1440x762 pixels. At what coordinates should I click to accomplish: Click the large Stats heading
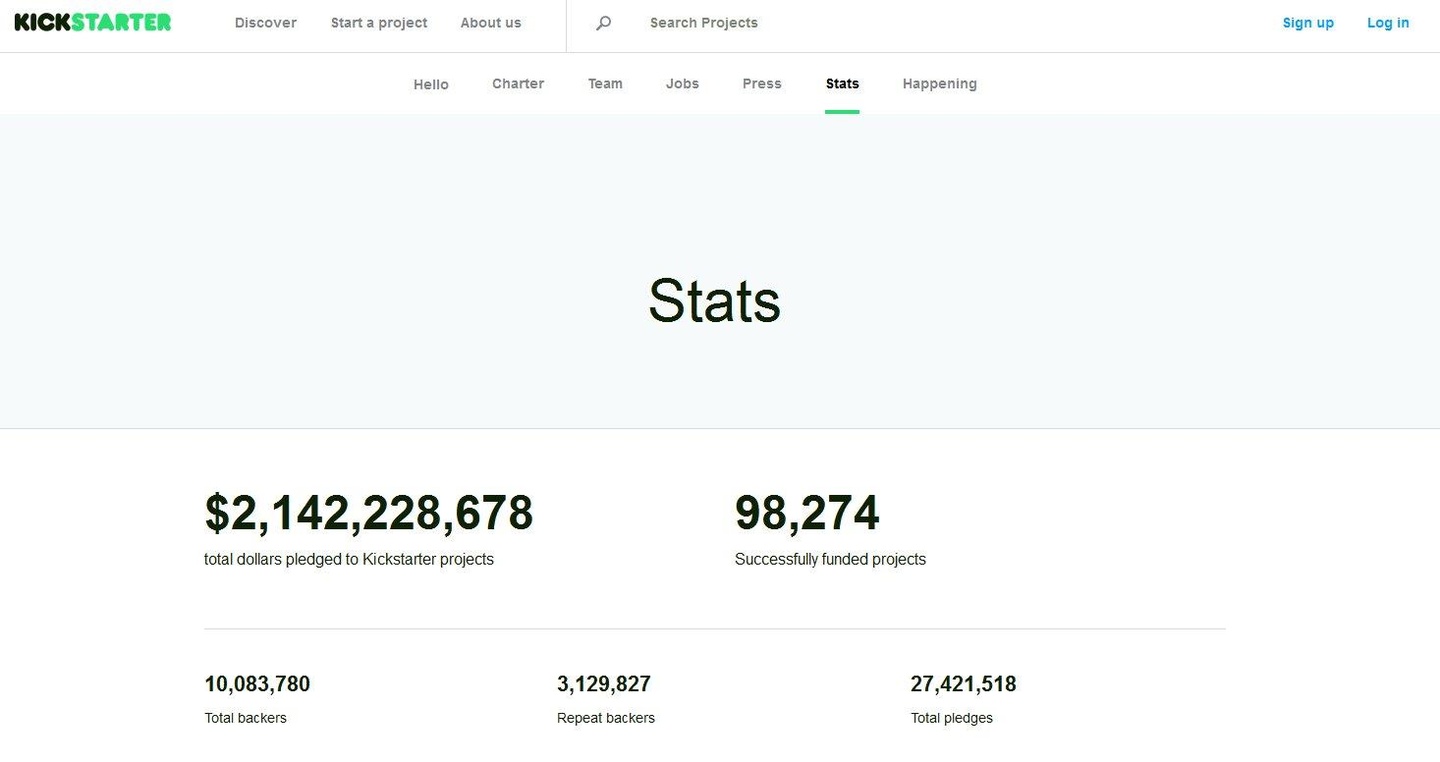[715, 300]
